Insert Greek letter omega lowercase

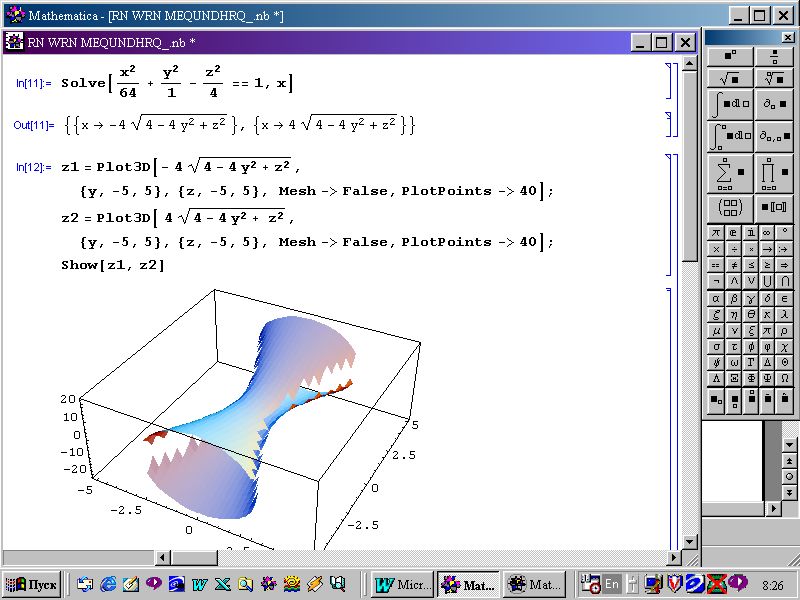733,363
